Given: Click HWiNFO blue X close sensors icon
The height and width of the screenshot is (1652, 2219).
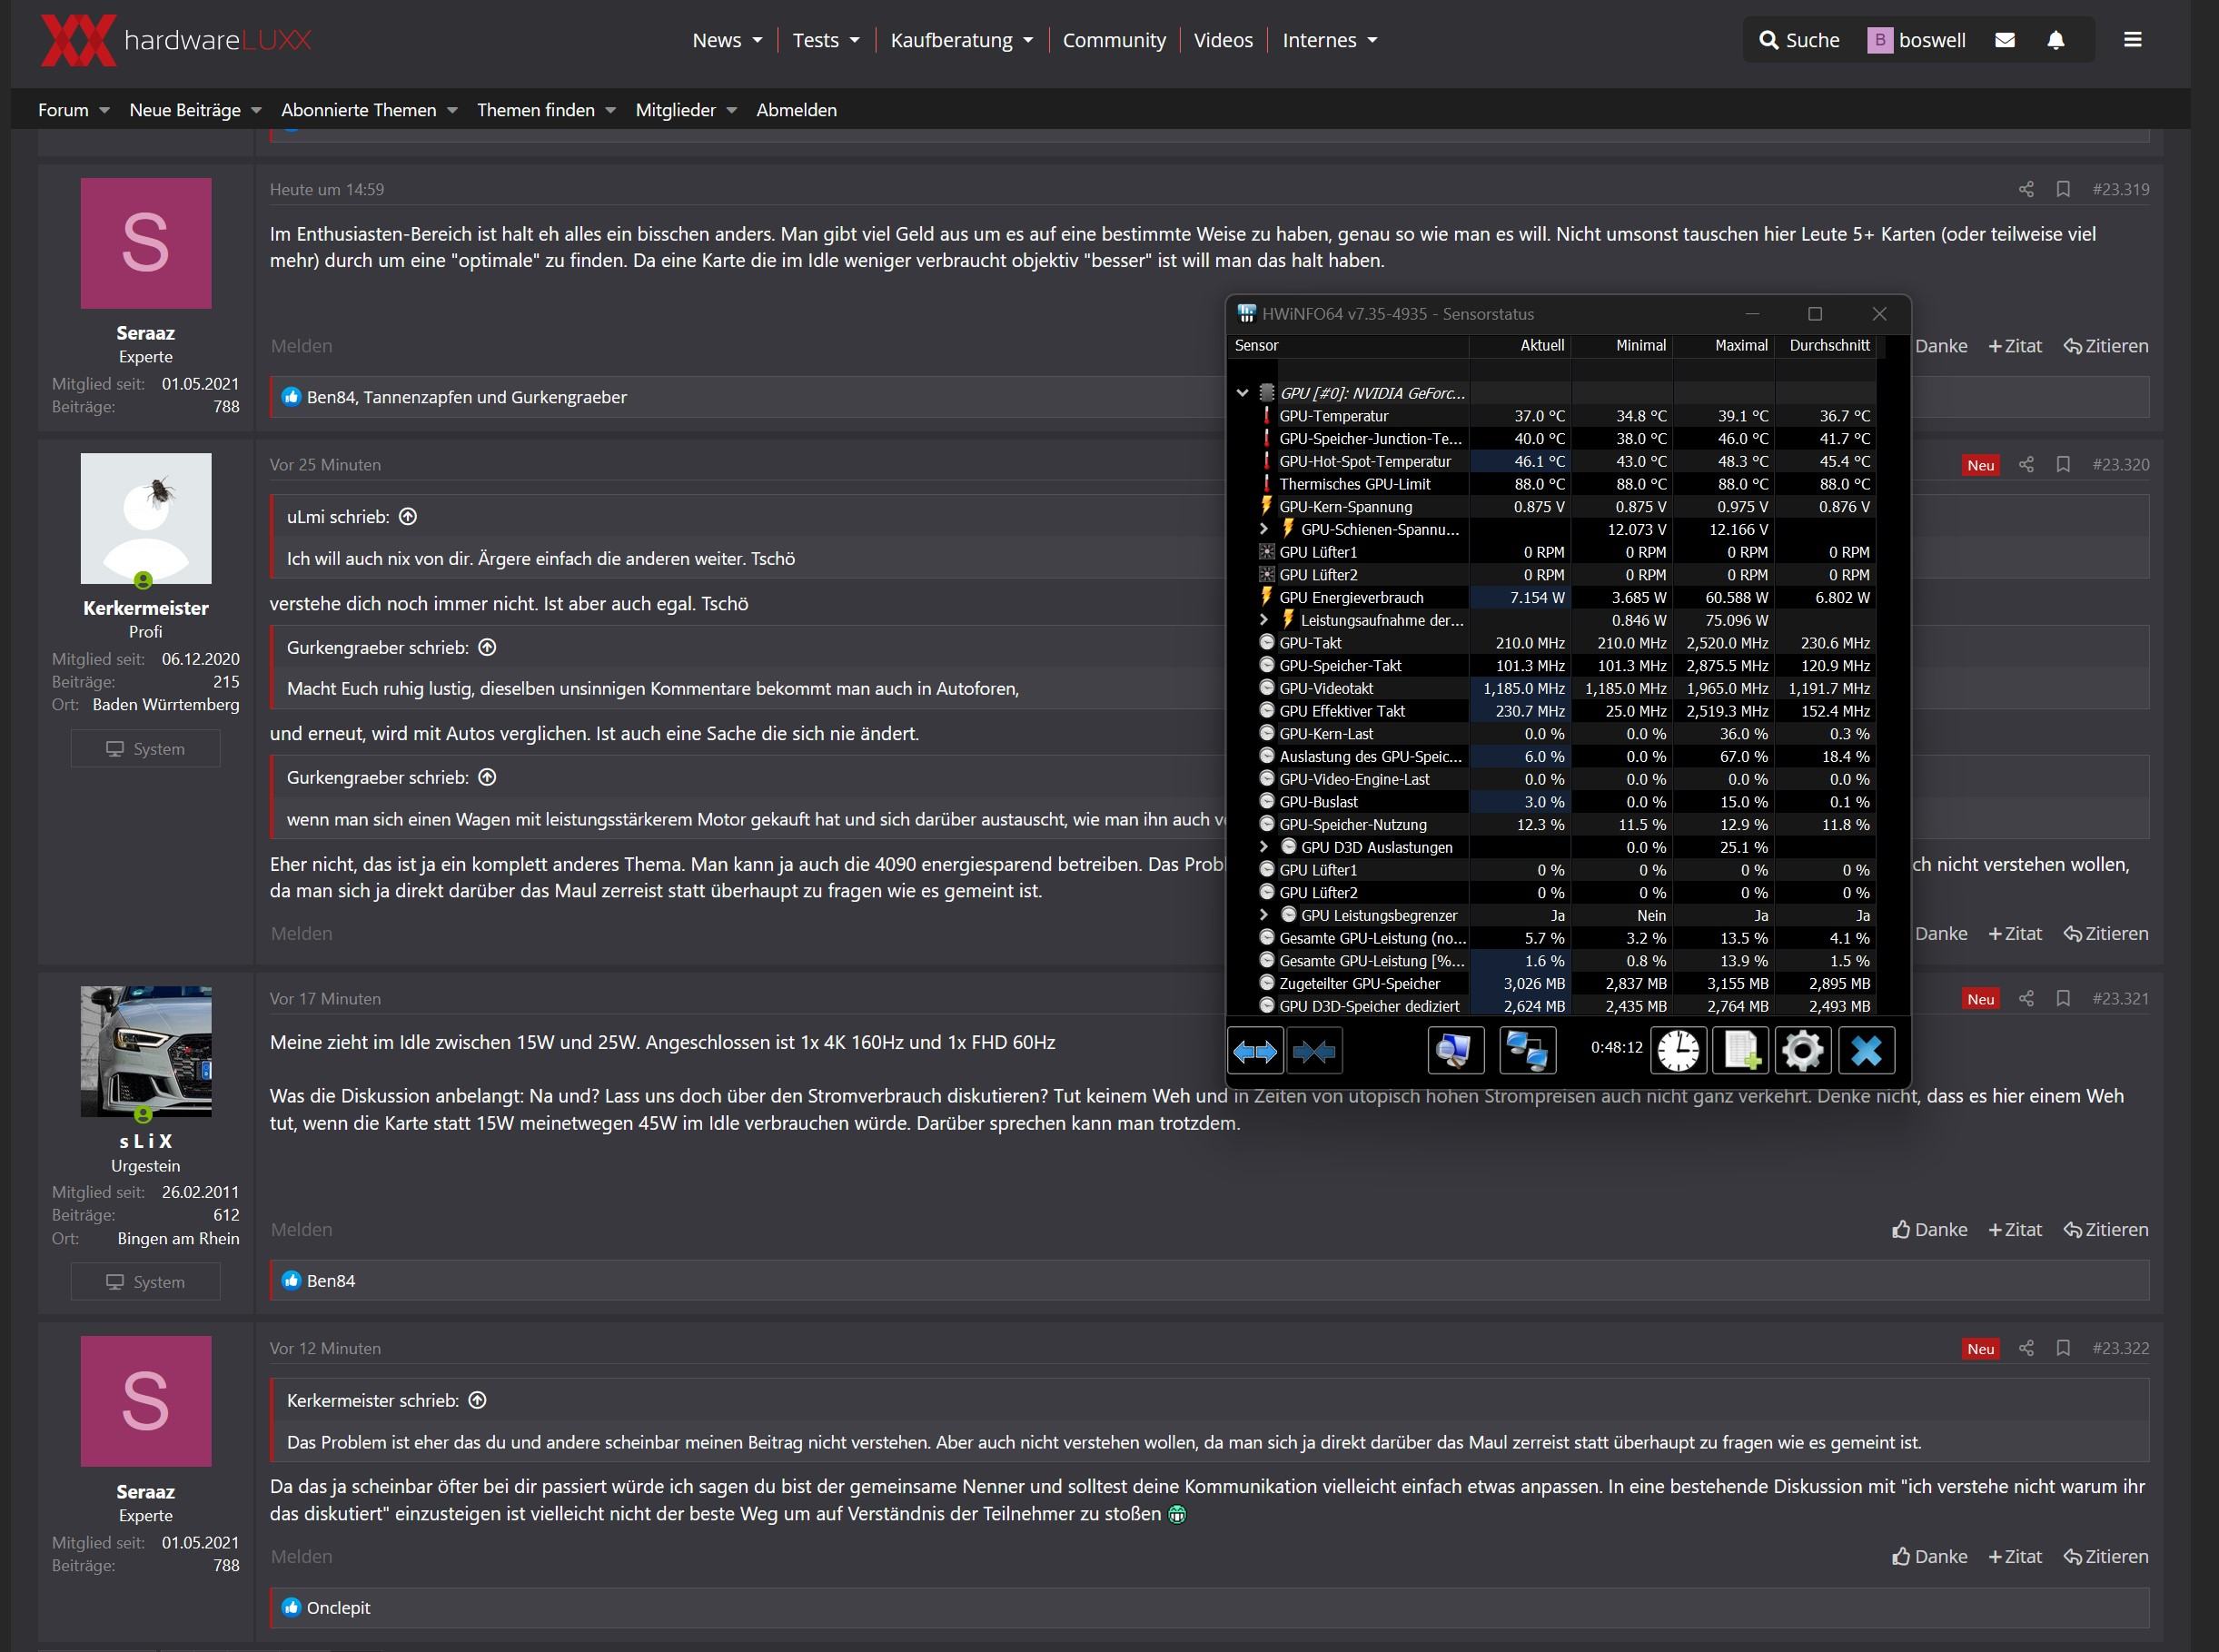Looking at the screenshot, I should tap(1866, 1051).
